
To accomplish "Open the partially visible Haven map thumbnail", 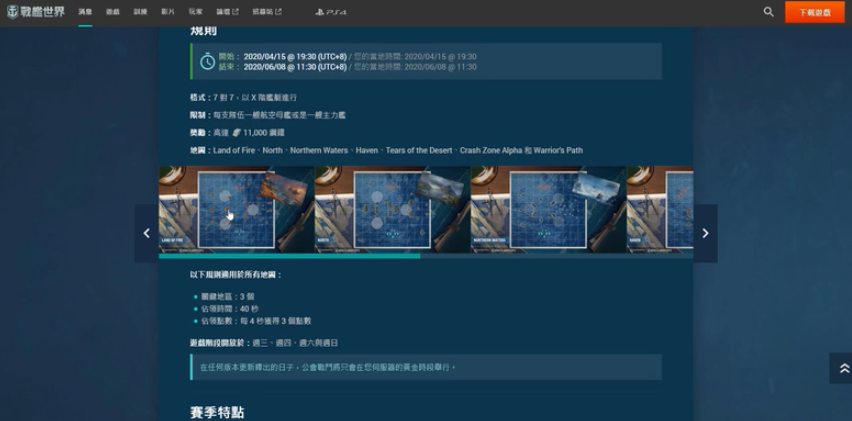I will click(660, 209).
